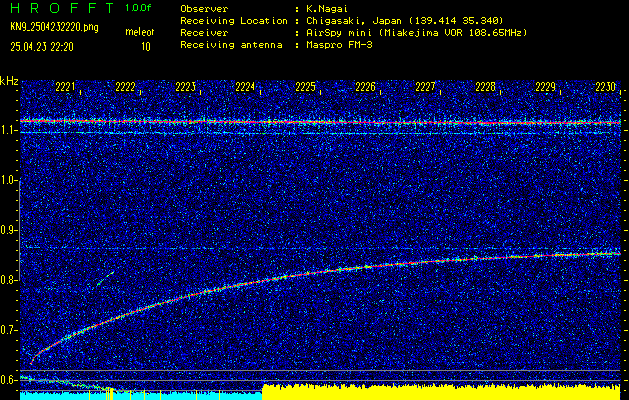Select AirSpy mini receiver description

click(416, 33)
